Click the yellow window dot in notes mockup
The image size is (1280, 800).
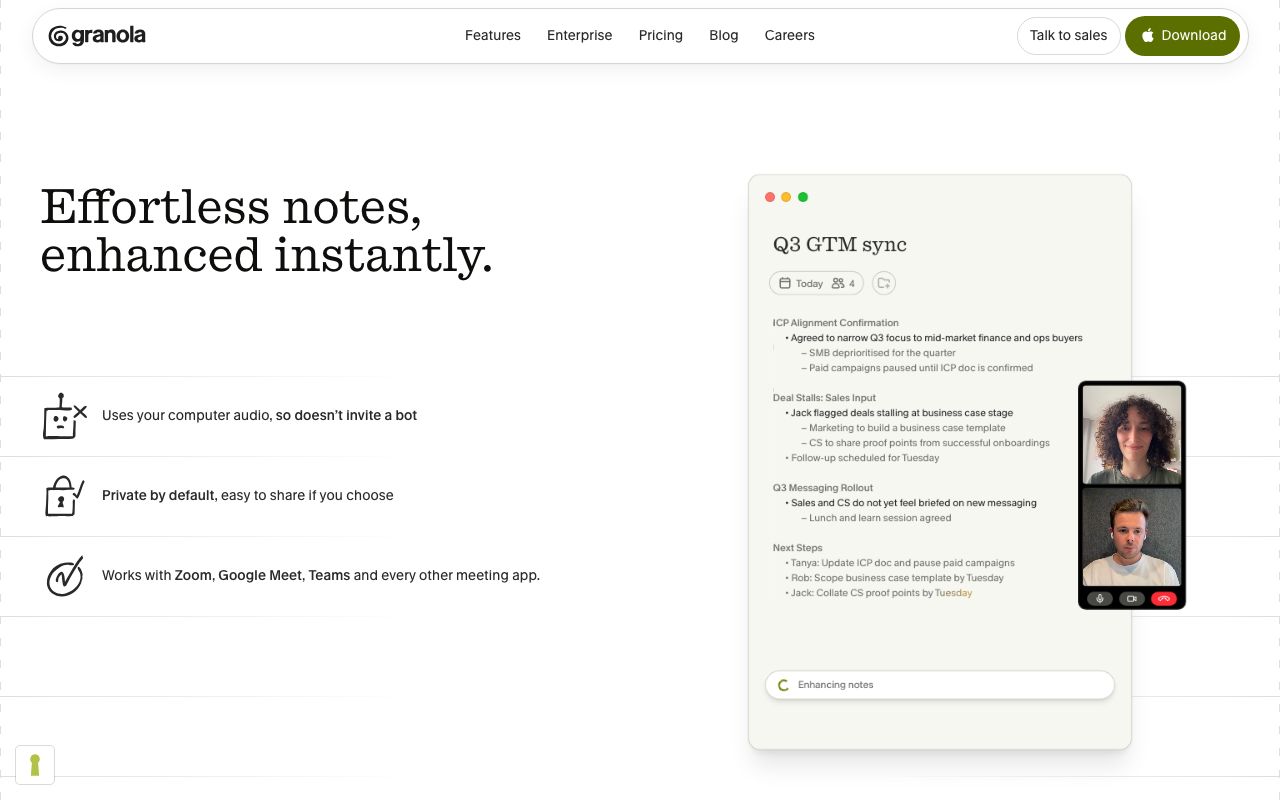(x=786, y=197)
